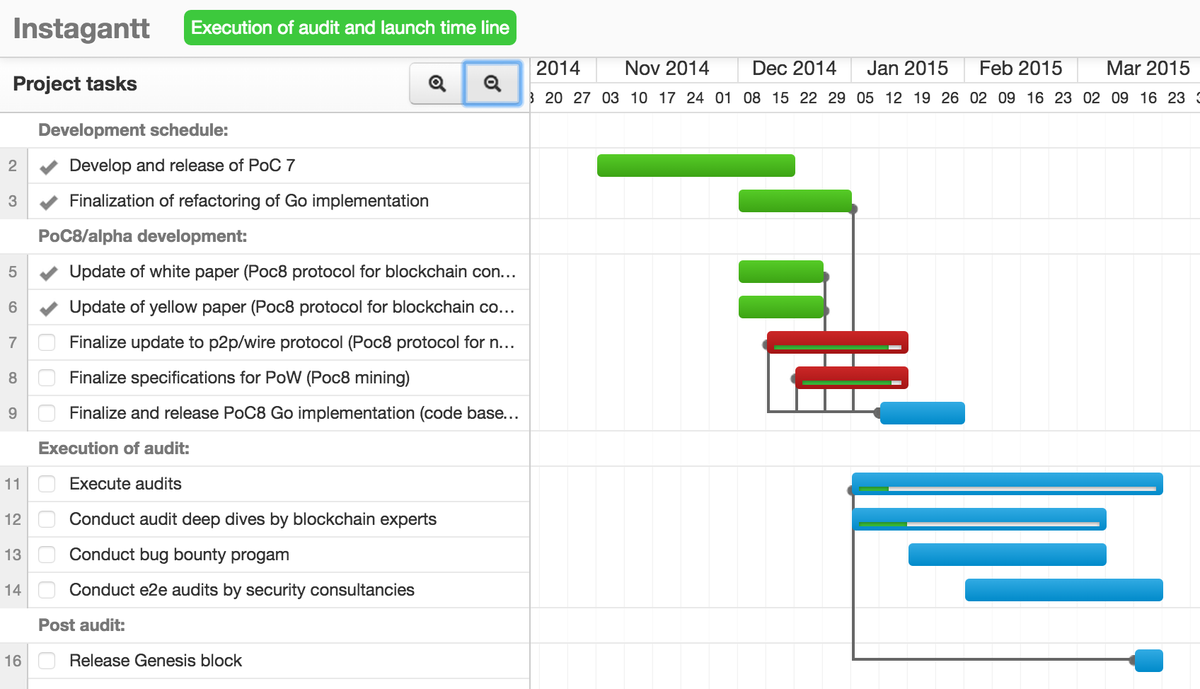Select task Update of white paper

pyautogui.click(x=293, y=272)
